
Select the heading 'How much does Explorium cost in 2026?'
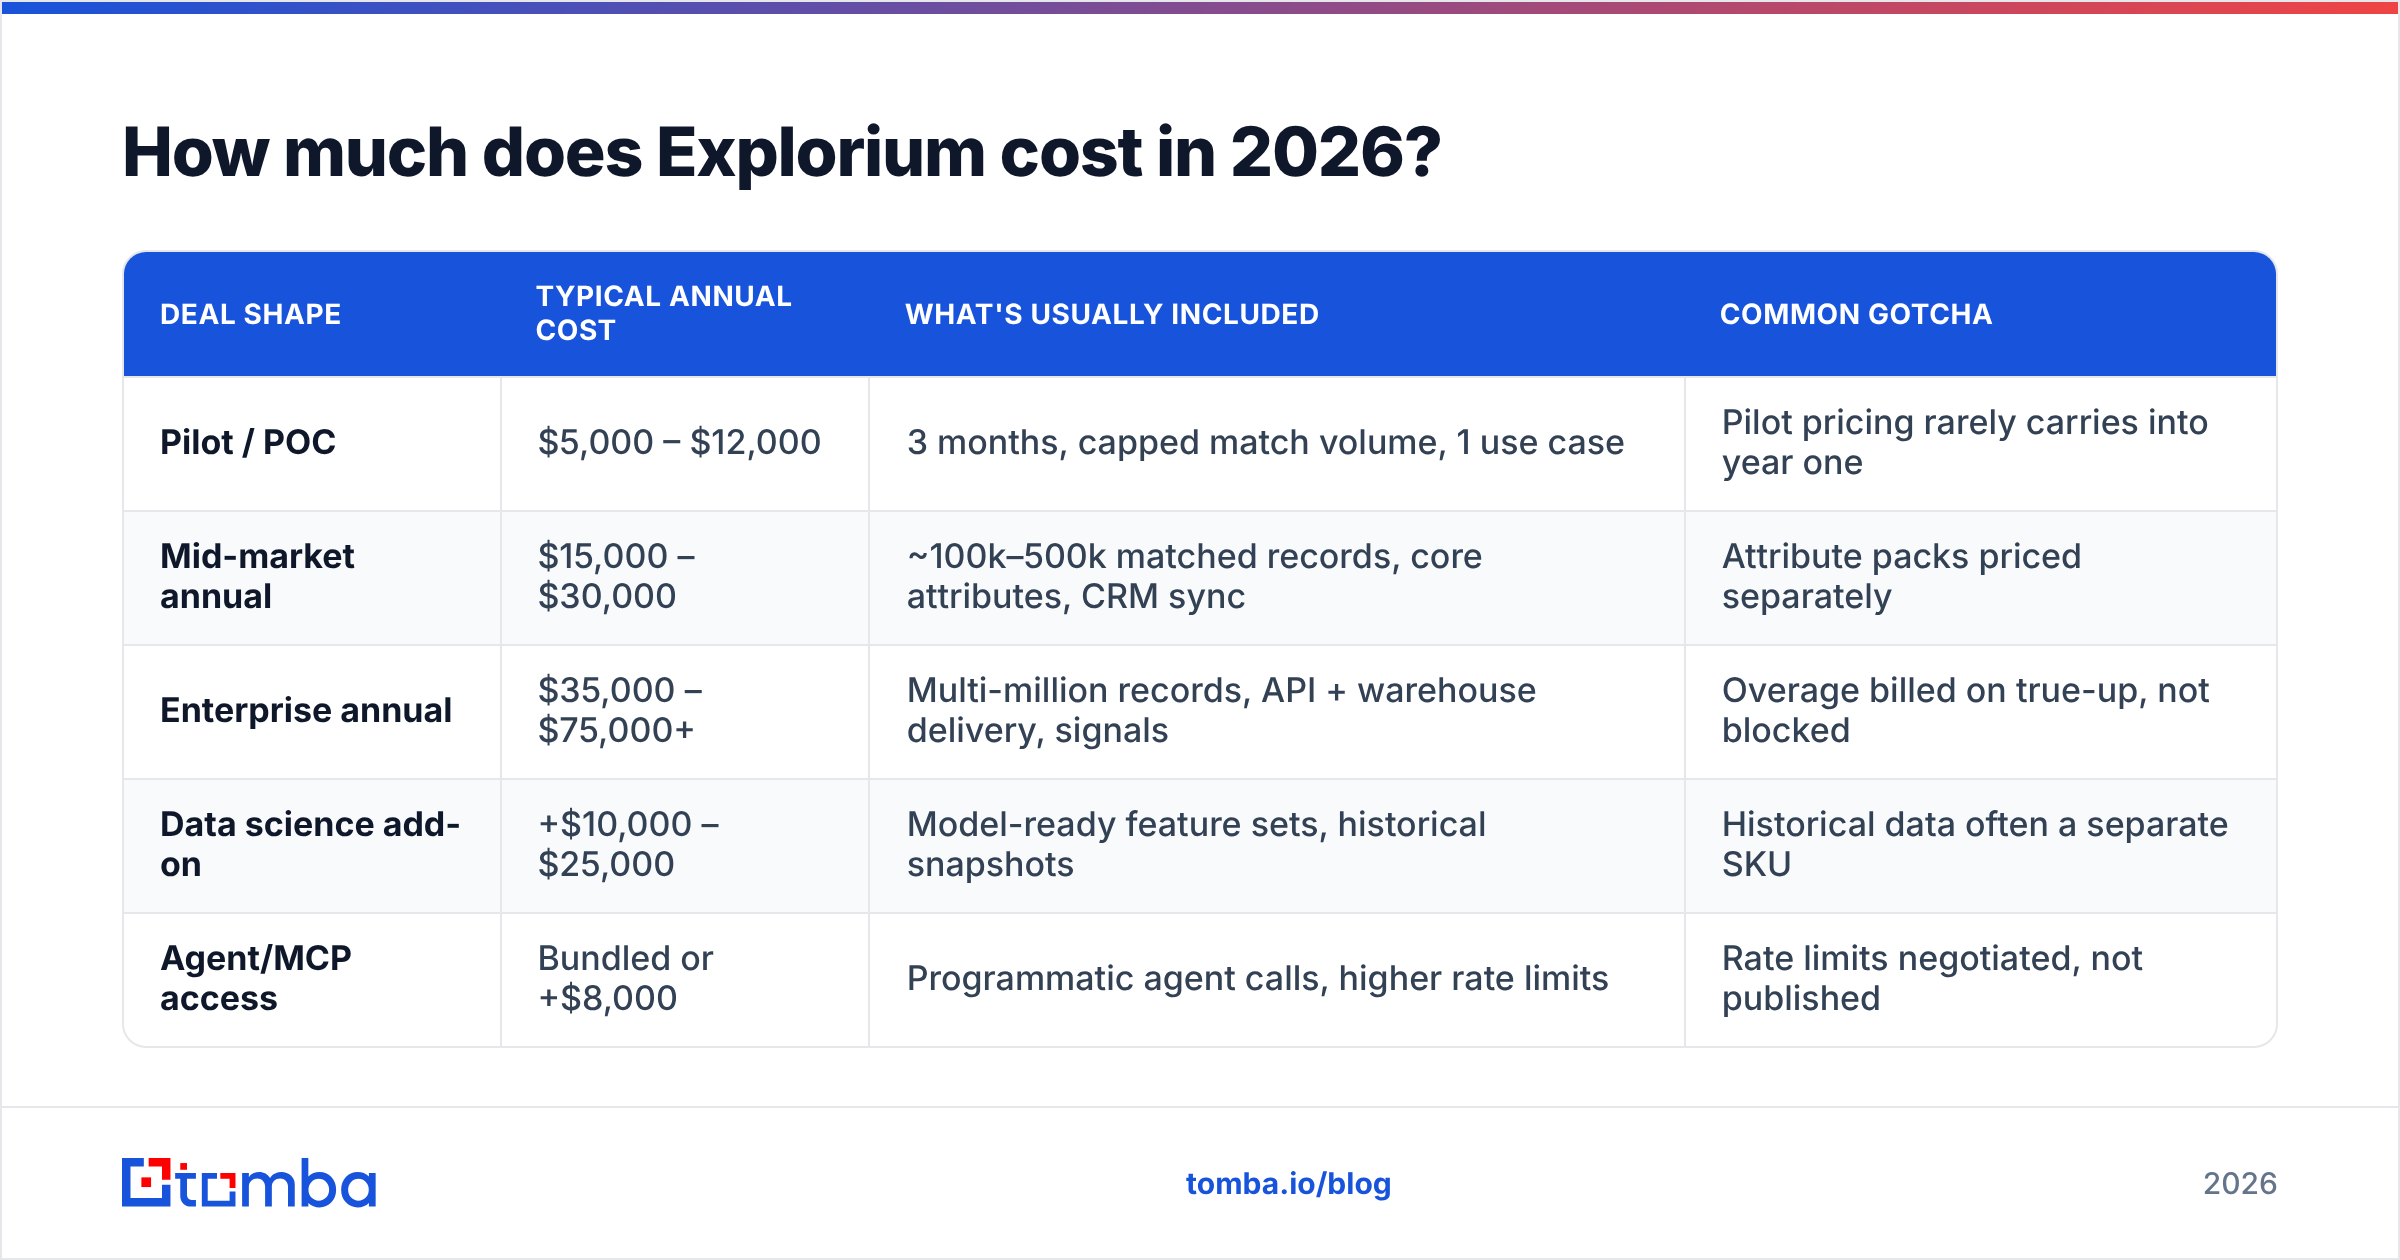click(x=781, y=153)
